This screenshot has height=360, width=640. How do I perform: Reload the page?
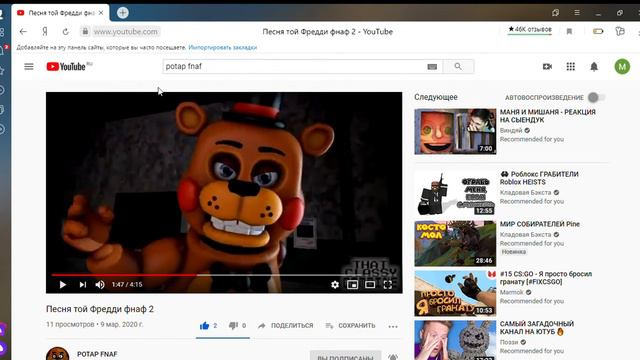(x=65, y=31)
